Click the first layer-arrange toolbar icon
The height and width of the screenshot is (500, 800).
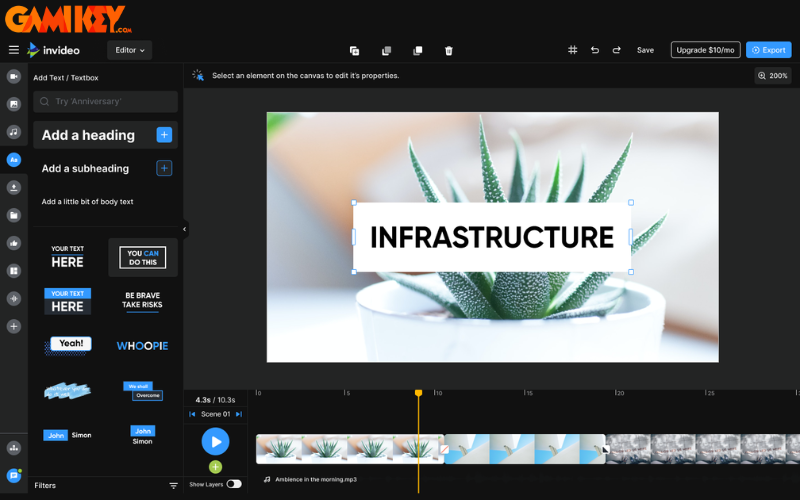click(x=355, y=51)
